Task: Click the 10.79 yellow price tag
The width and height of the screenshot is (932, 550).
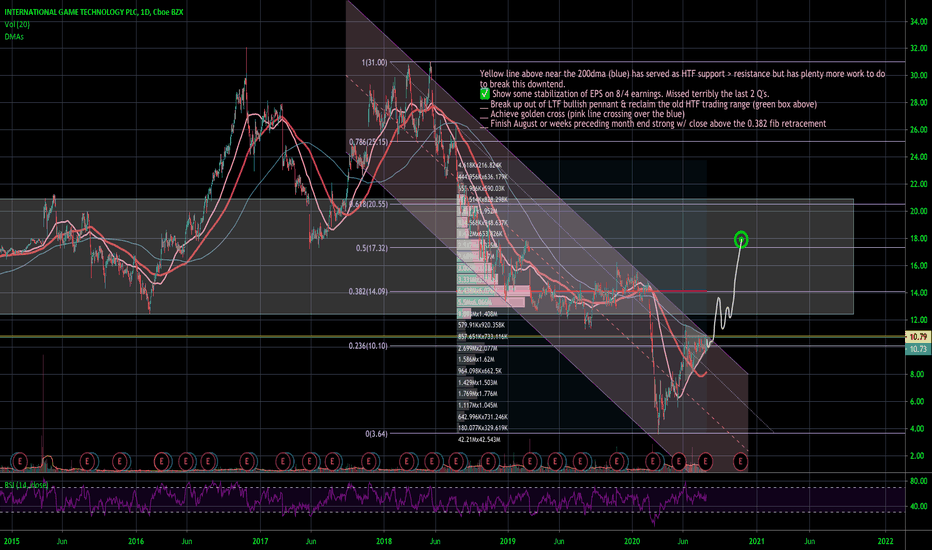Action: click(918, 337)
